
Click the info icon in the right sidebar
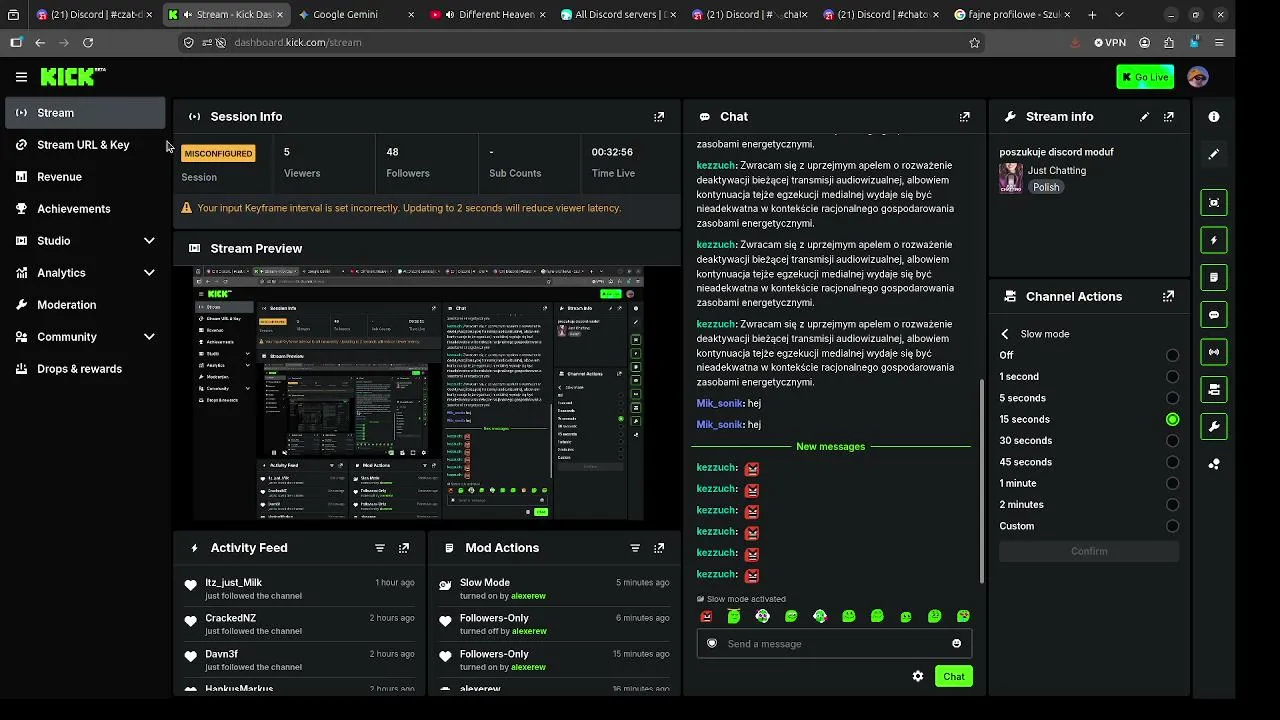[x=1214, y=117]
